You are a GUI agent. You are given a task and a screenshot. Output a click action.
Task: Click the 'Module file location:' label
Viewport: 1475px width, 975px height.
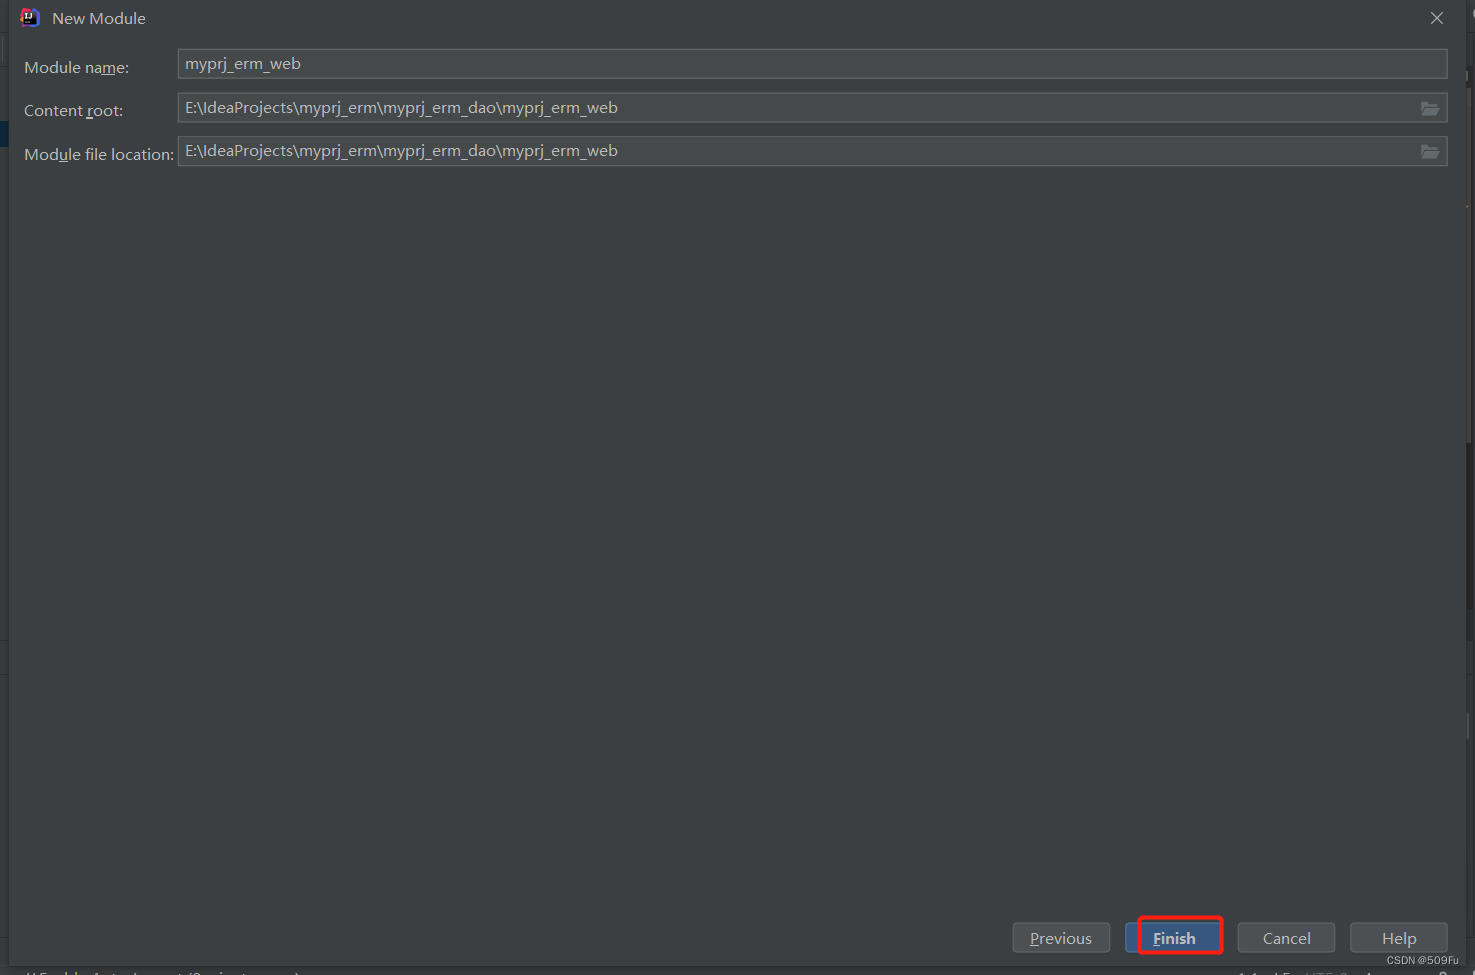(99, 154)
